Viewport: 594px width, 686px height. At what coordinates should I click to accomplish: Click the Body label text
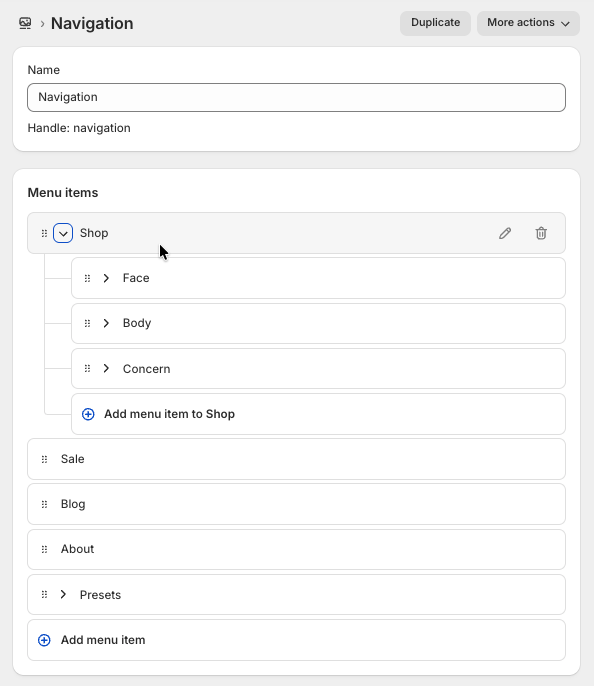[x=137, y=323]
